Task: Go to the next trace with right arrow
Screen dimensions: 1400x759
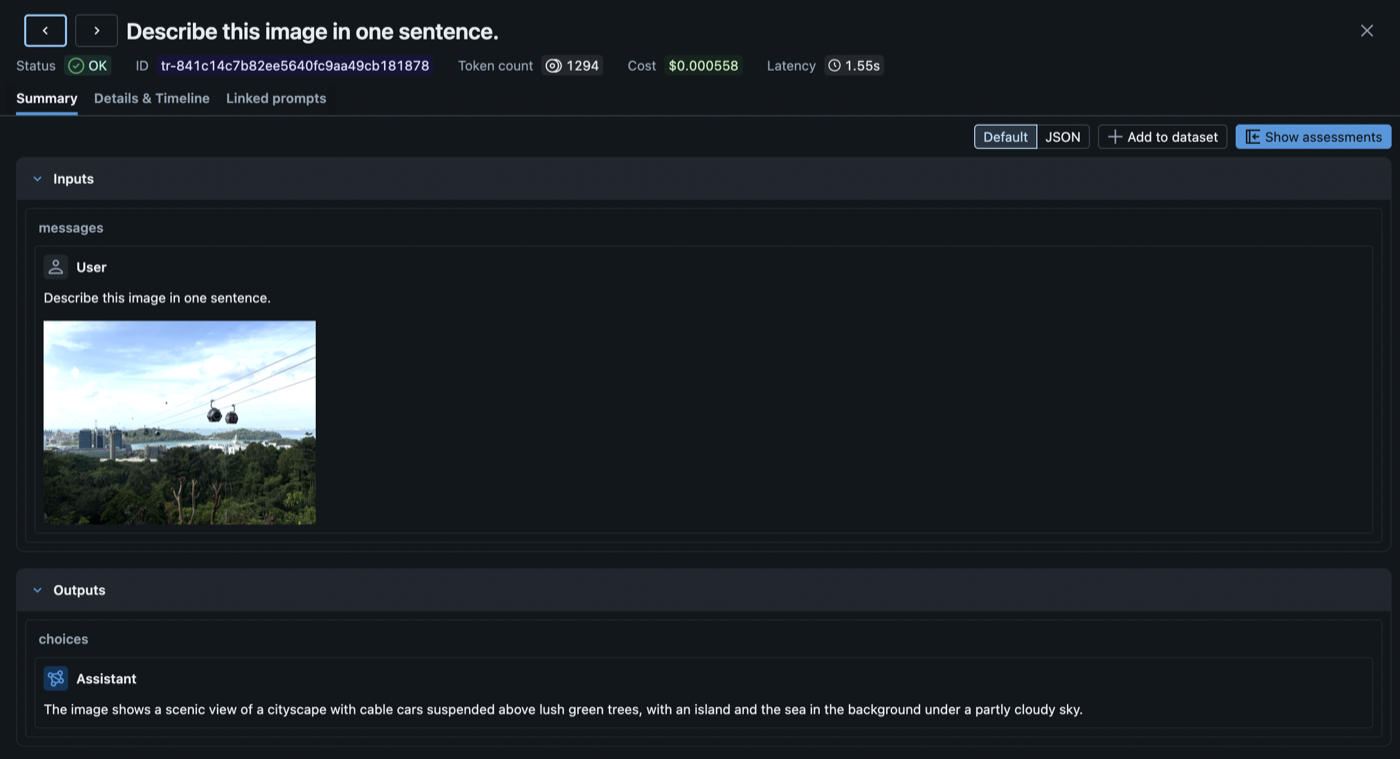Action: [x=96, y=31]
